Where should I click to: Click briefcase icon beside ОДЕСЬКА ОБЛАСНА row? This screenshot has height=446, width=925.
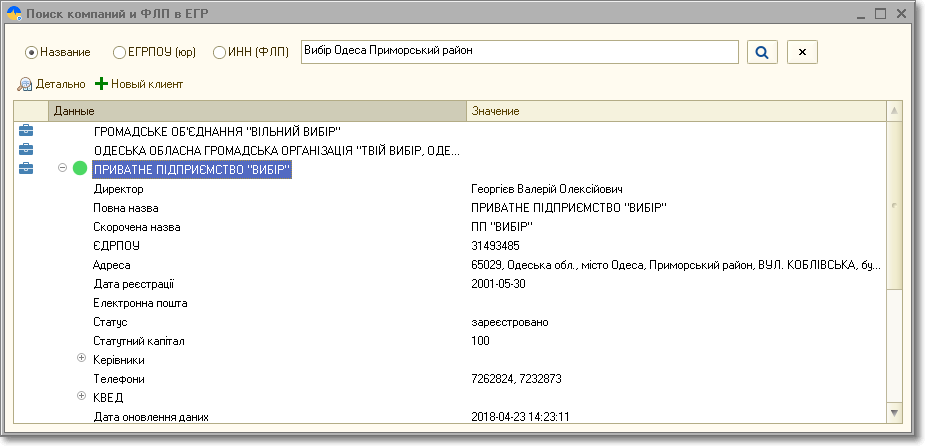26,150
